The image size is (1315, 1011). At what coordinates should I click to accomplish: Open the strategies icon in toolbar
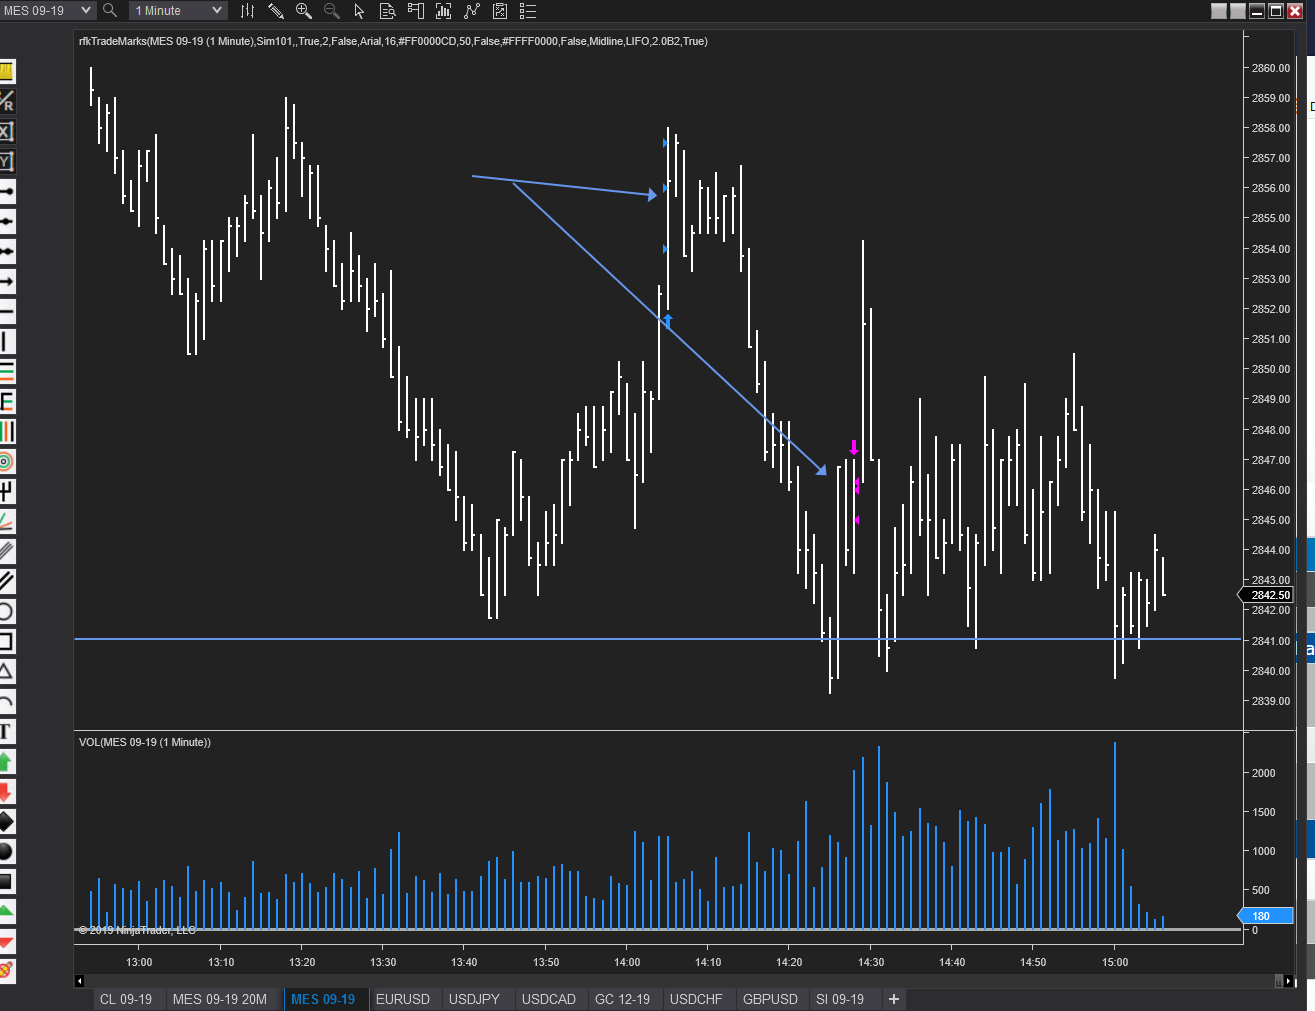[500, 11]
